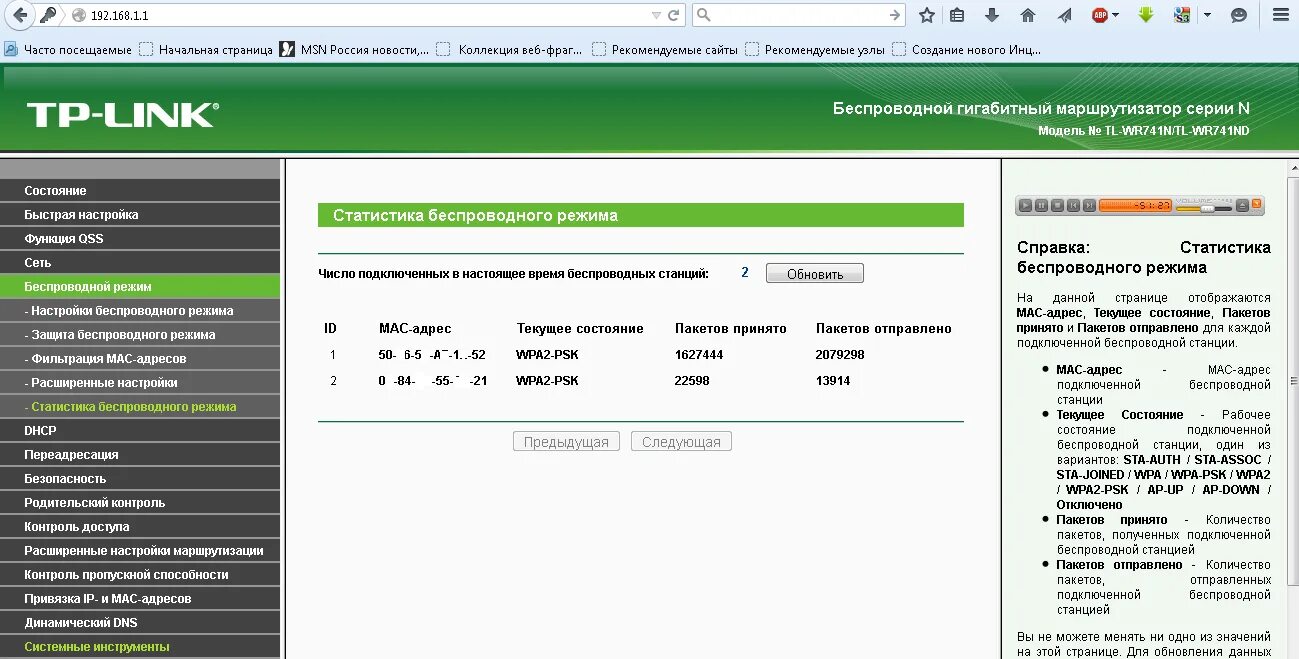Click the player's next track button

1089,205
